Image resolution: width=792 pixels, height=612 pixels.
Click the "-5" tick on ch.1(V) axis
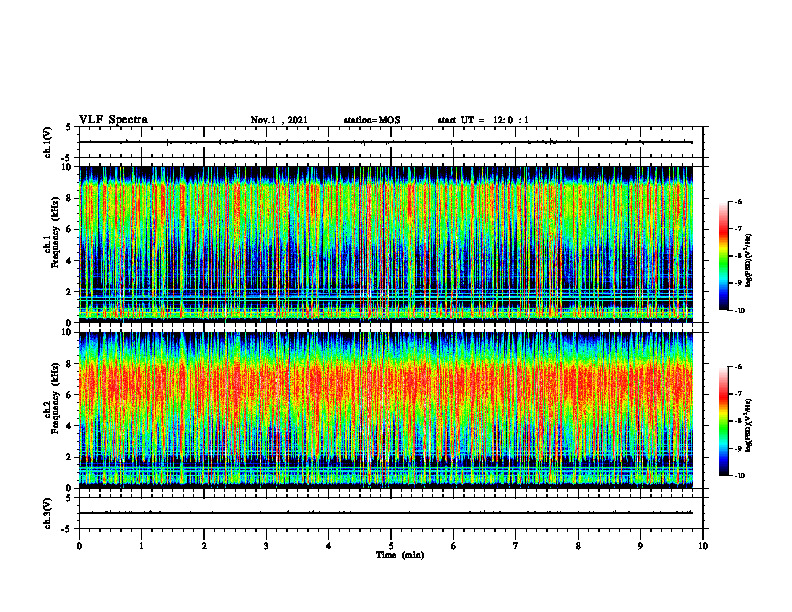coord(67,158)
